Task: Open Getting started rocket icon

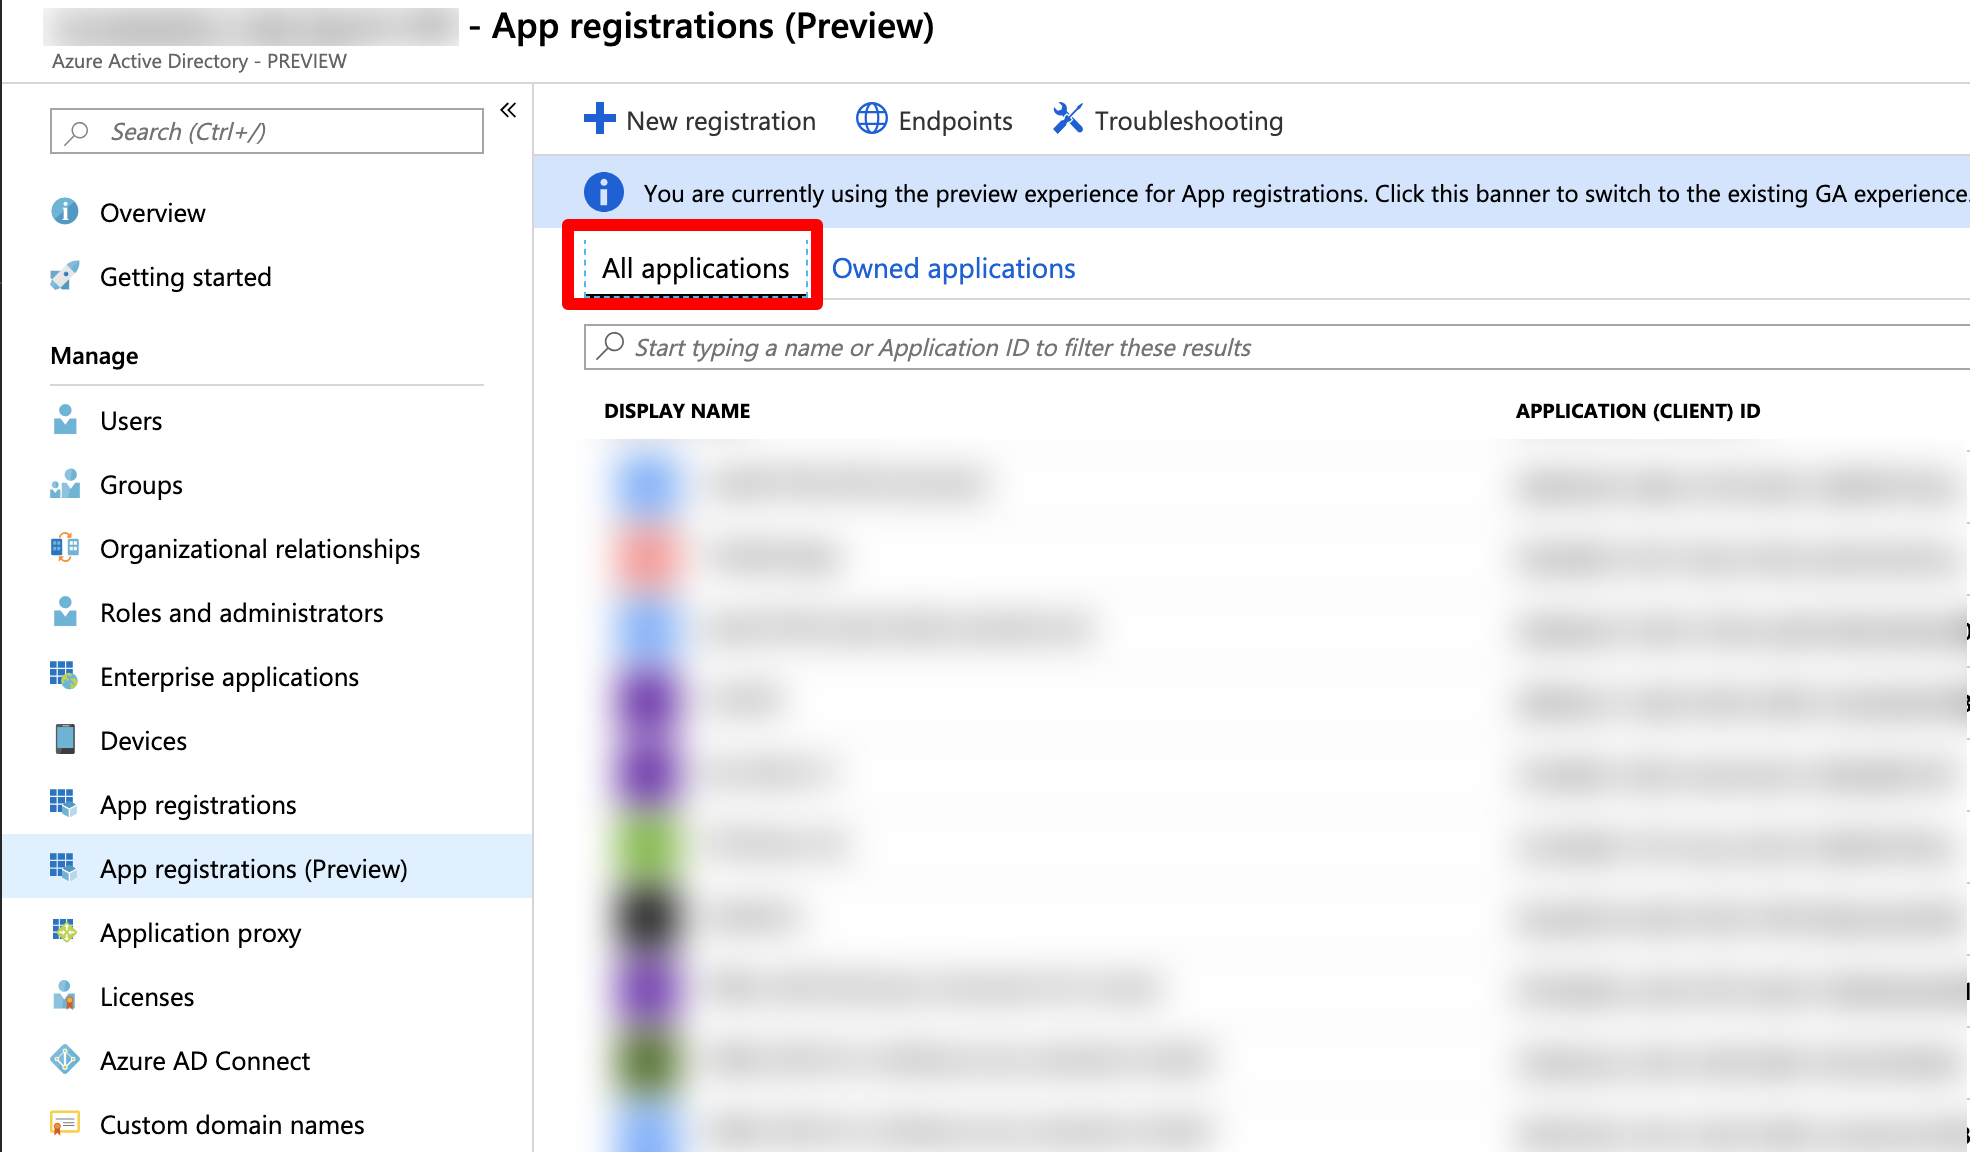Action: point(65,276)
